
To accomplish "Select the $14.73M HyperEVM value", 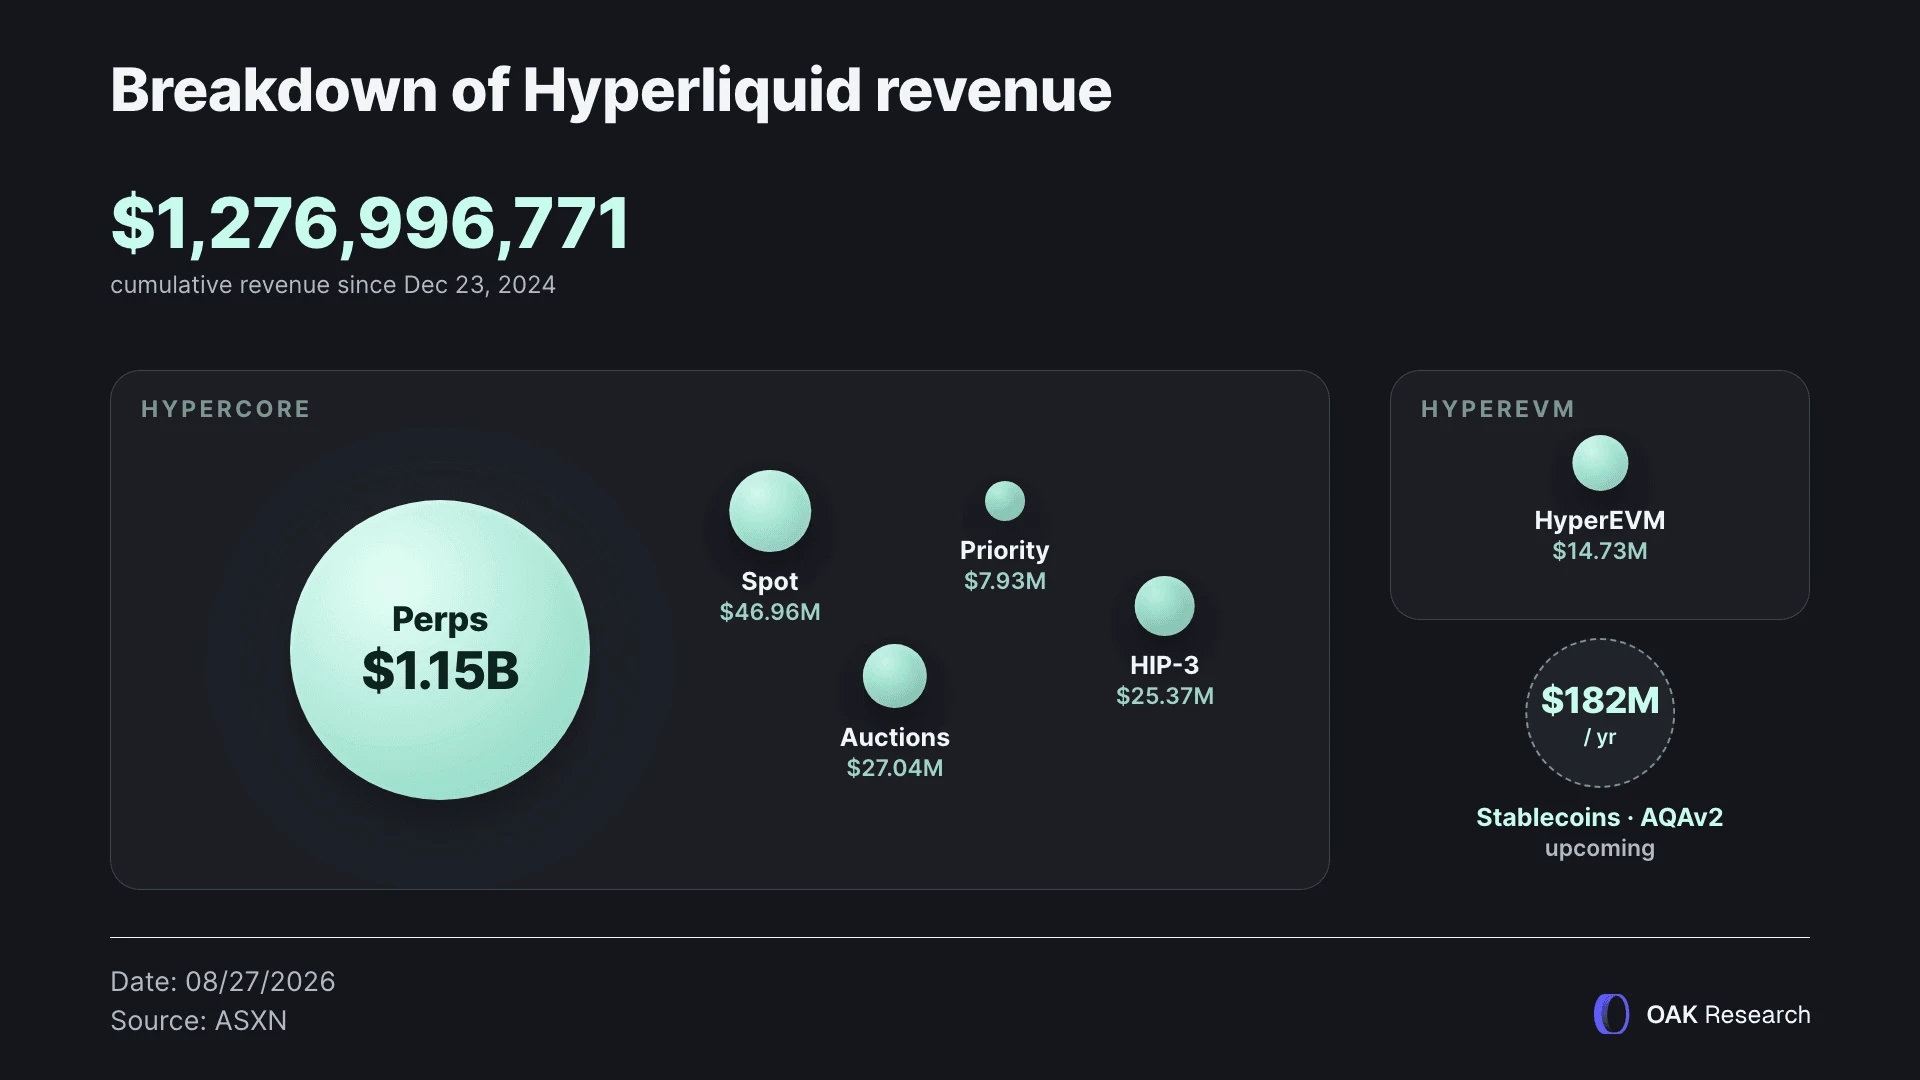I will pyautogui.click(x=1600, y=551).
